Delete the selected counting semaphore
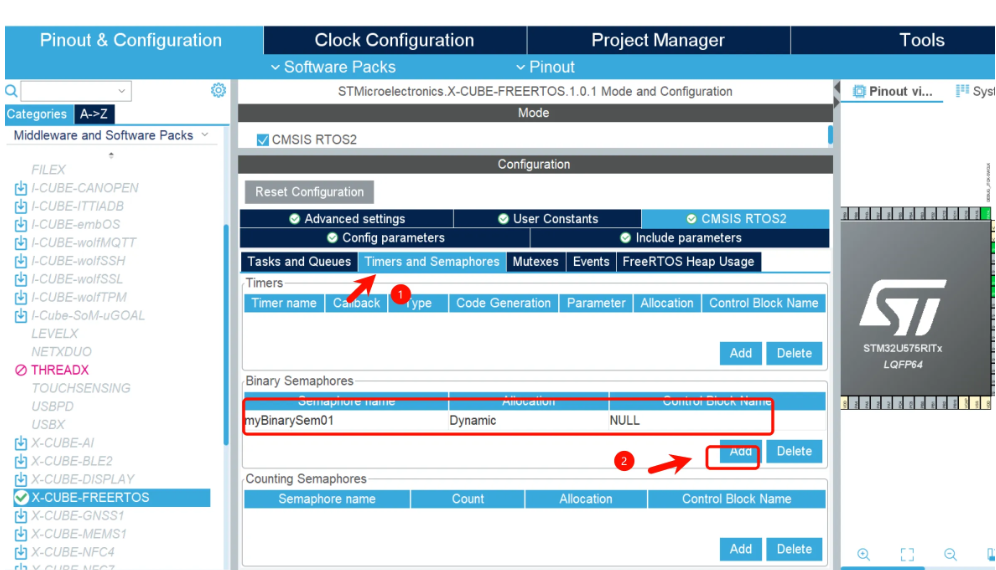The image size is (996, 570). click(x=794, y=549)
